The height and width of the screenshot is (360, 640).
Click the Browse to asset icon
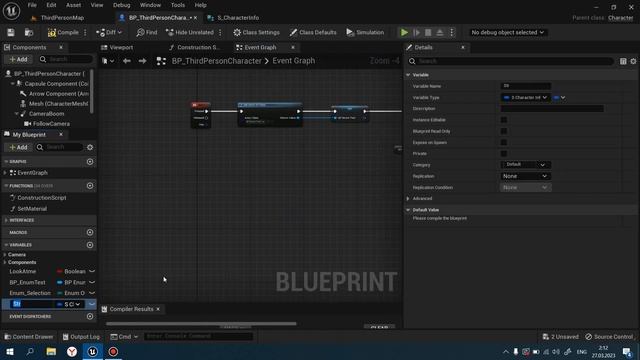(x=29, y=32)
